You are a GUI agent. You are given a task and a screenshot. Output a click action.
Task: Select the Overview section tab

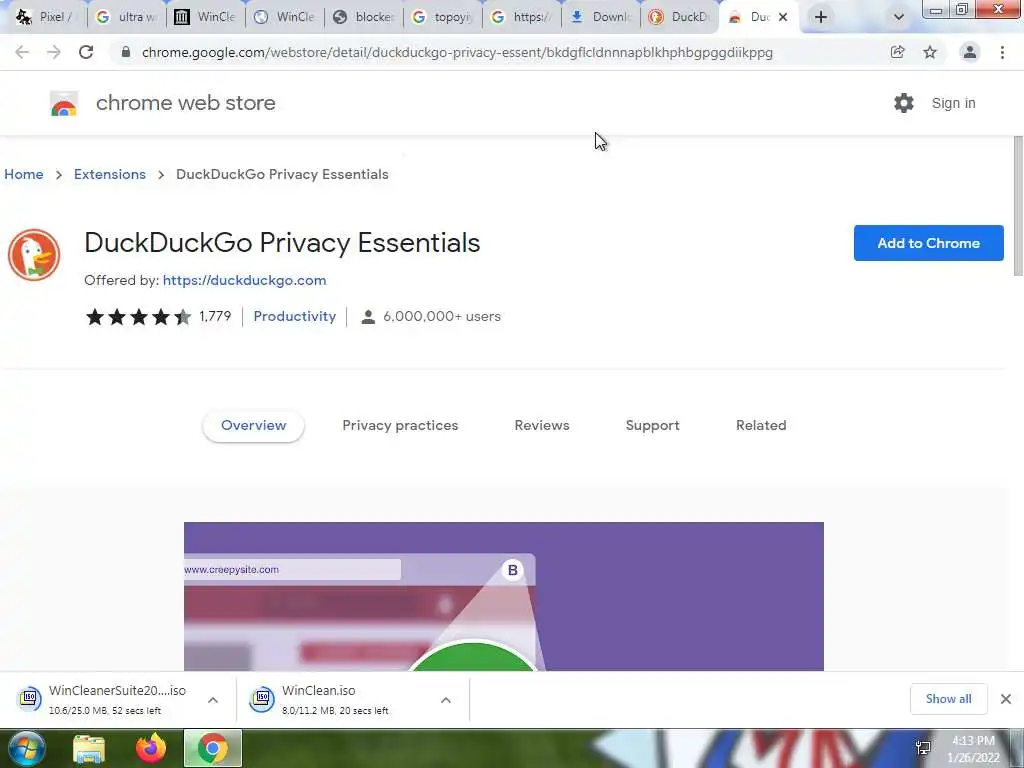click(253, 426)
